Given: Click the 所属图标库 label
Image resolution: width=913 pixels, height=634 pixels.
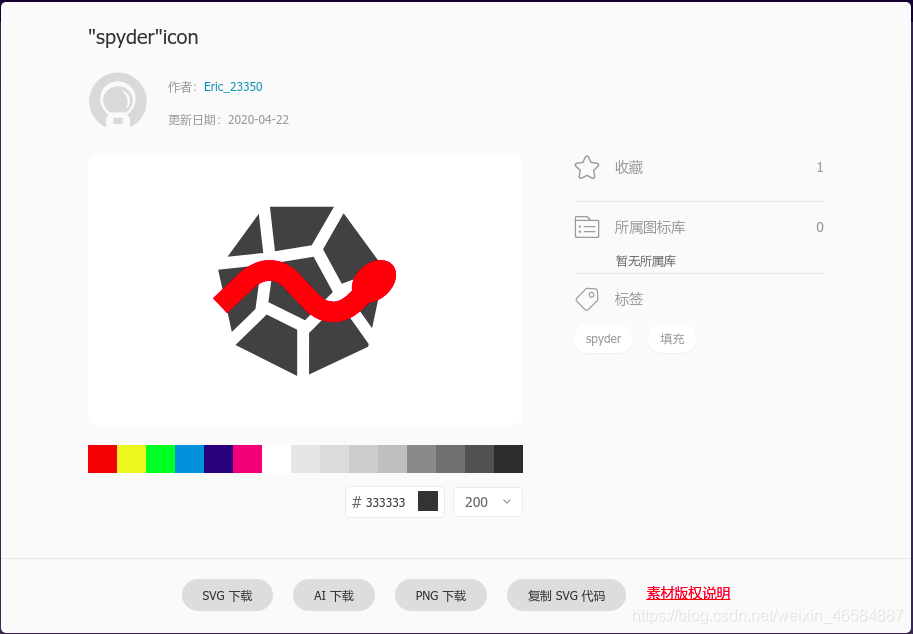Looking at the screenshot, I should pos(650,227).
